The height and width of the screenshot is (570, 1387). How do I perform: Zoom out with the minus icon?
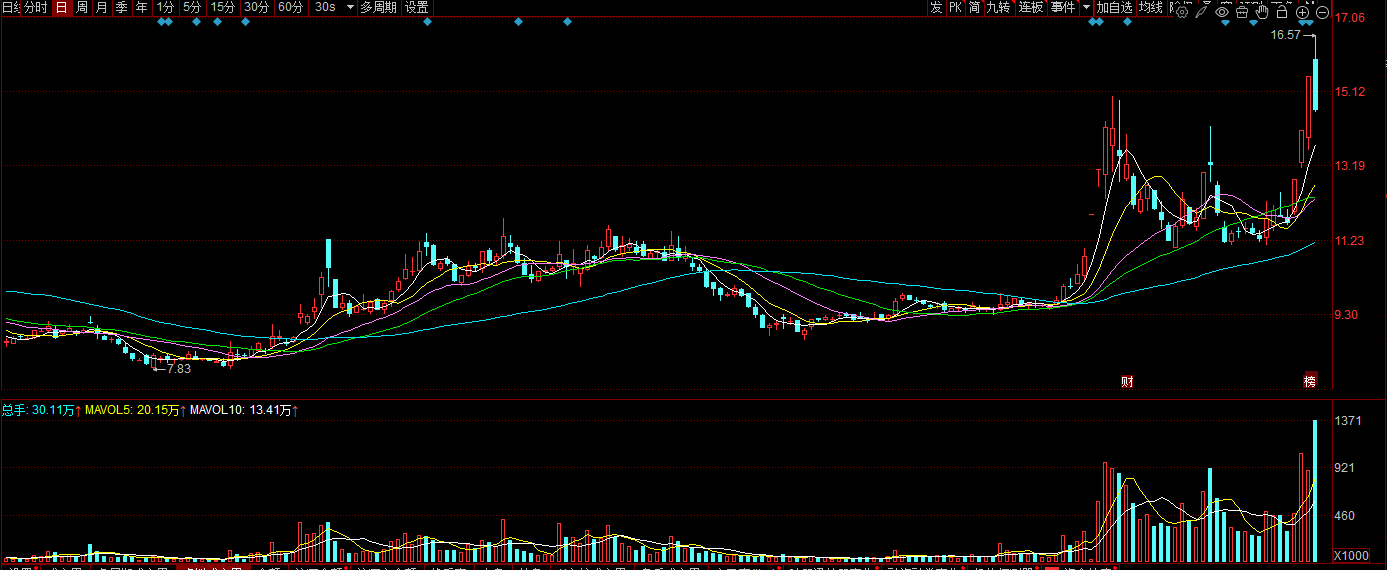1323,12
